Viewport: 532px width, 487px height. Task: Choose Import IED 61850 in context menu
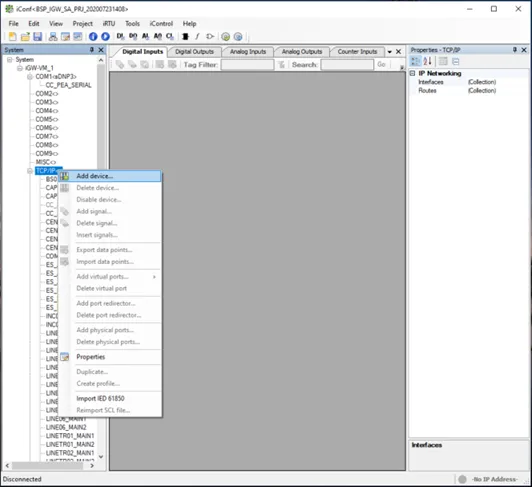click(110, 398)
